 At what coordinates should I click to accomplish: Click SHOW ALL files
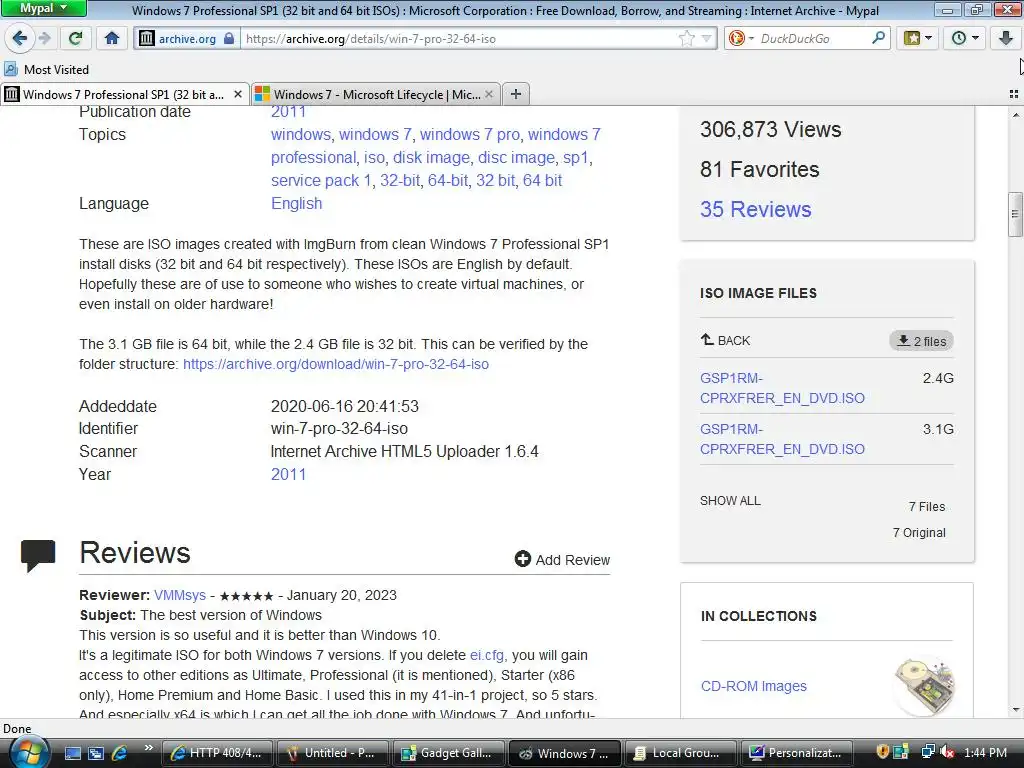click(x=730, y=501)
